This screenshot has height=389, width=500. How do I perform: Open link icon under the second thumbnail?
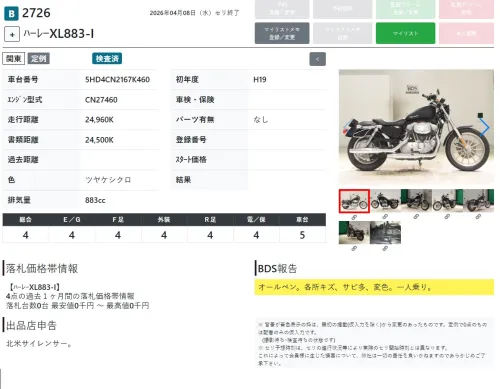tap(385, 217)
